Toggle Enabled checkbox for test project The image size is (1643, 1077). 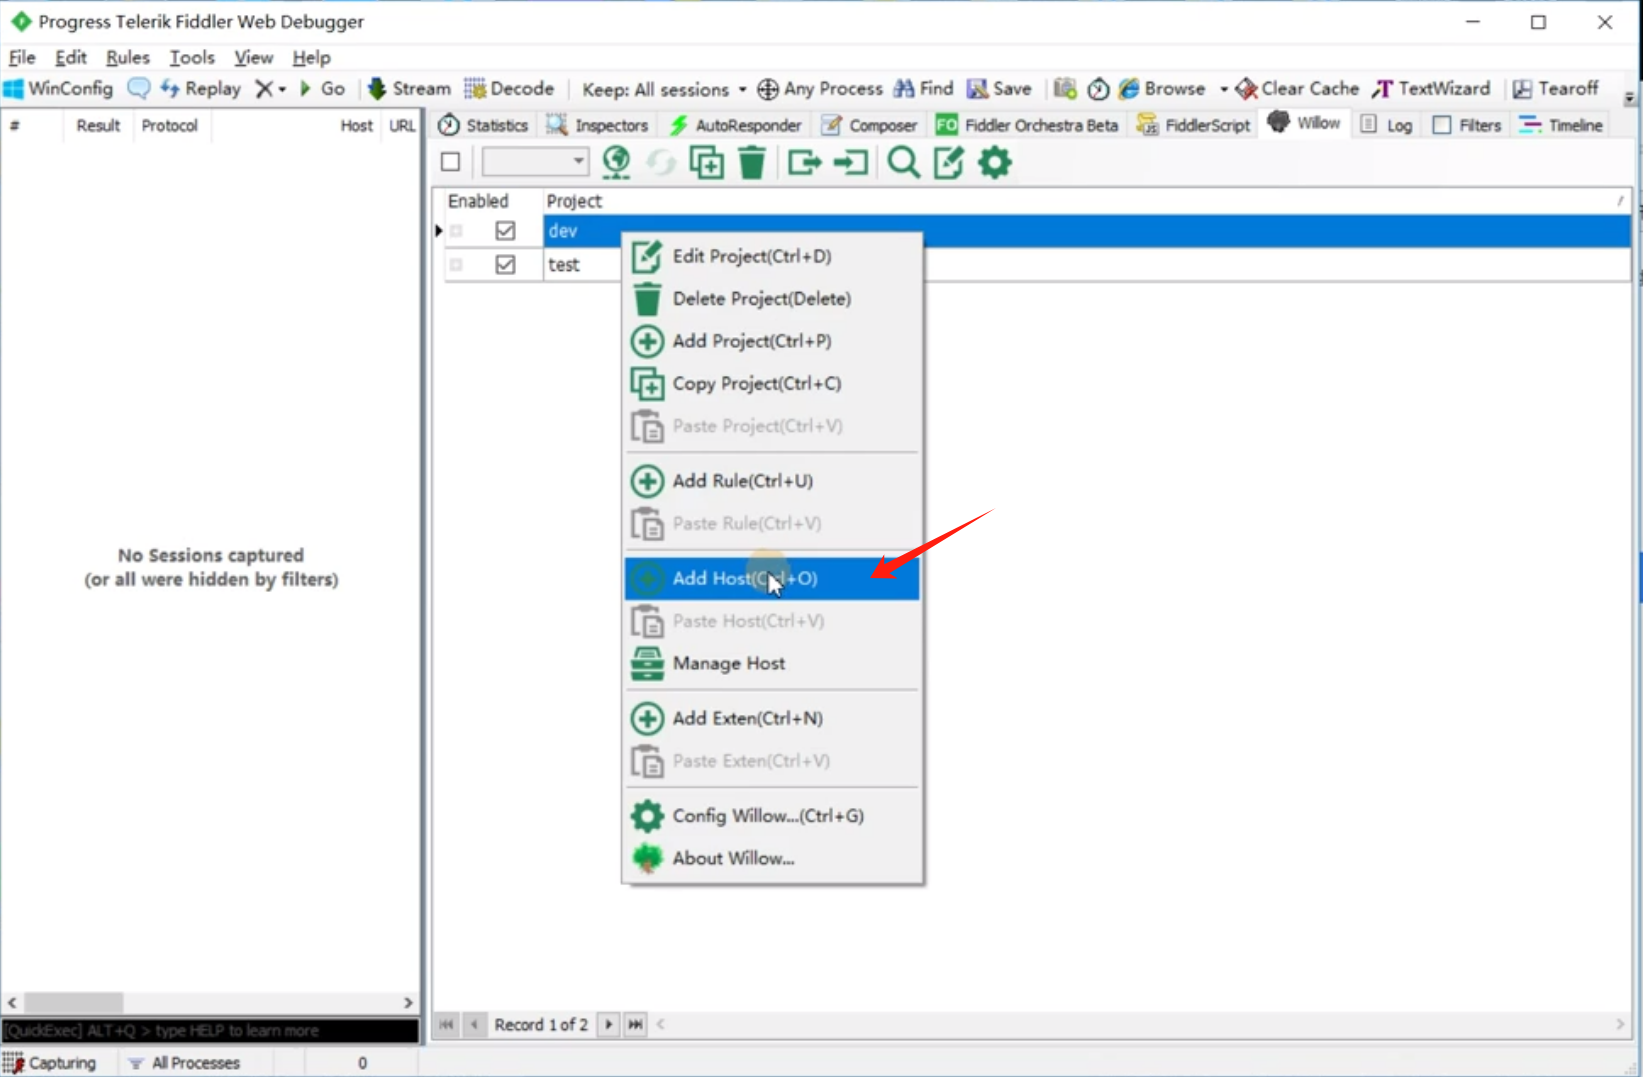click(505, 265)
